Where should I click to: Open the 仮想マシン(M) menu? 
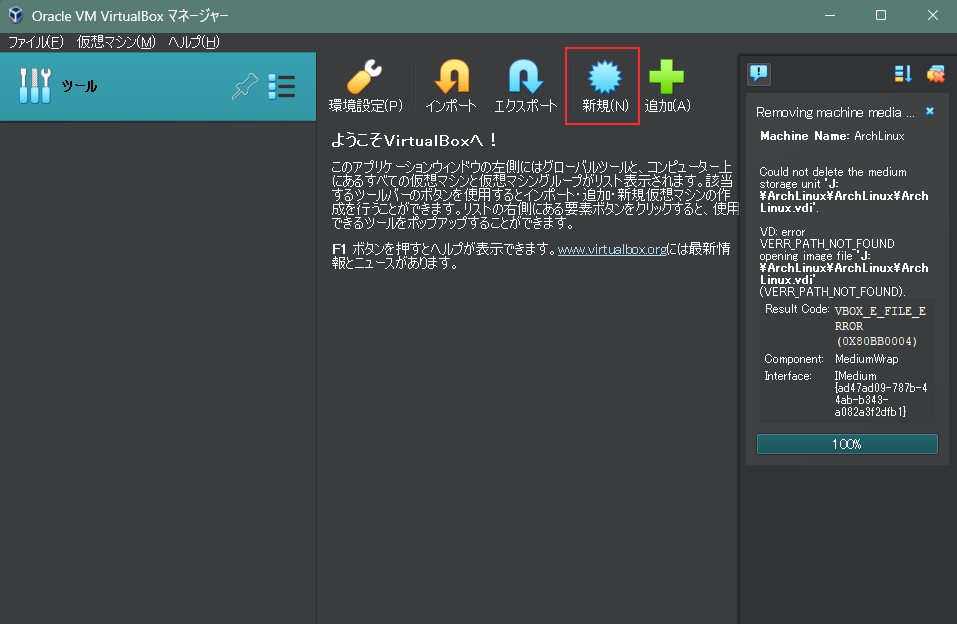116,42
